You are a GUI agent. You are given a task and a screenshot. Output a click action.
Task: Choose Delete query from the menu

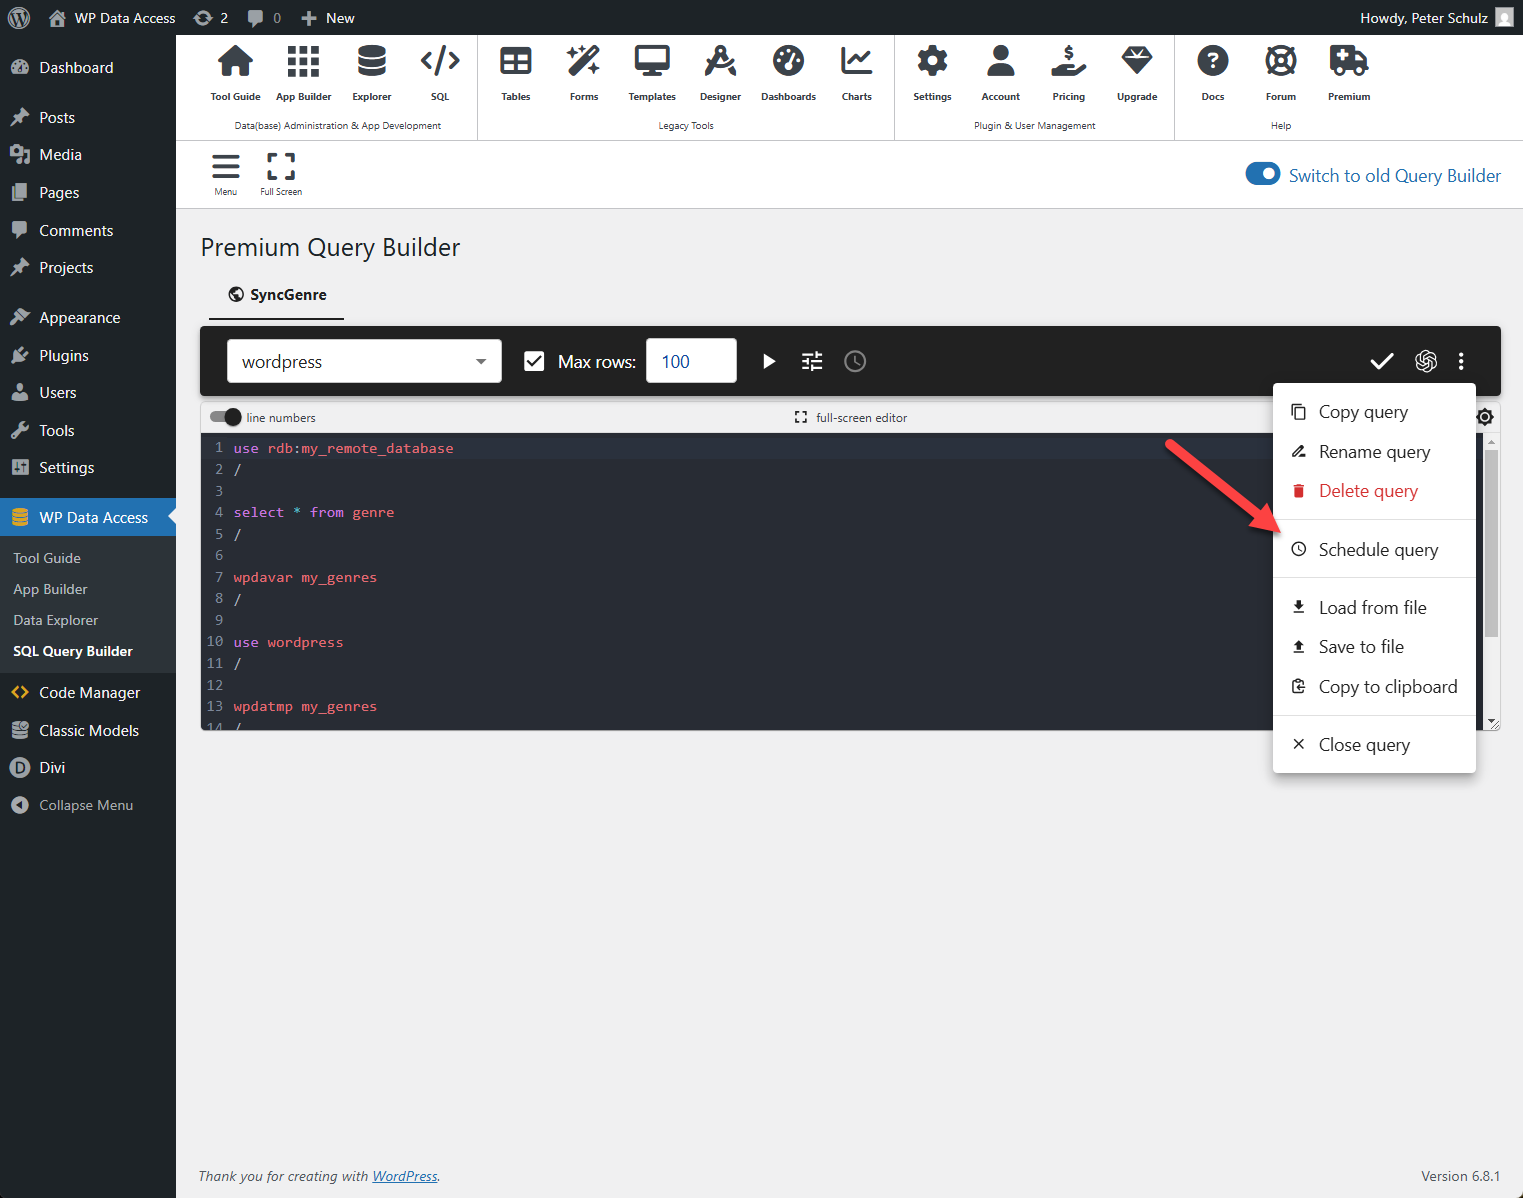click(1374, 491)
